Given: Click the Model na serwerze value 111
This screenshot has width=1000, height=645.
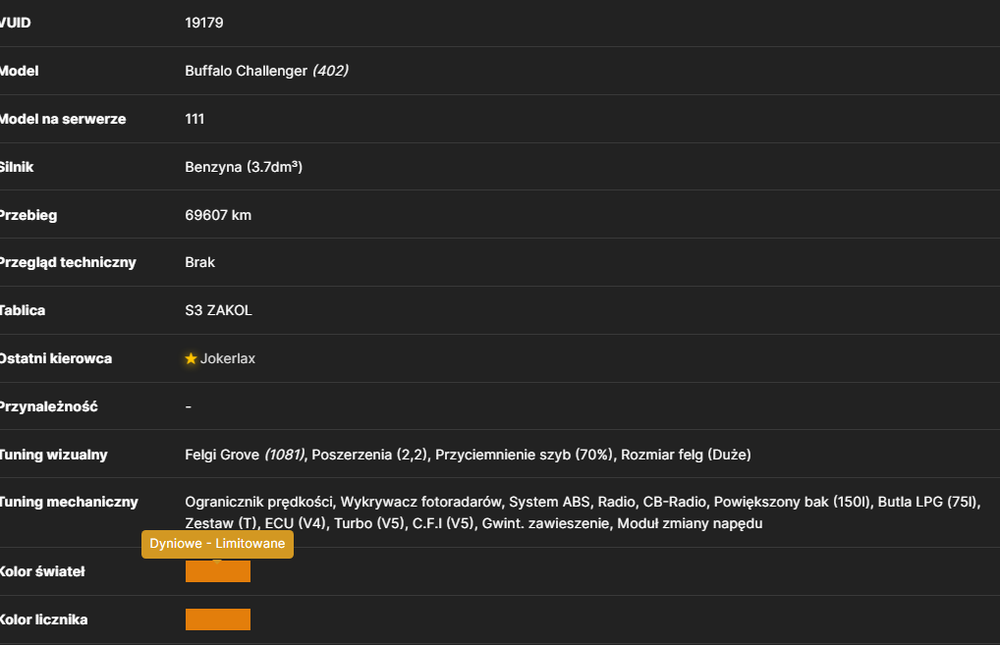Looking at the screenshot, I should point(195,119).
